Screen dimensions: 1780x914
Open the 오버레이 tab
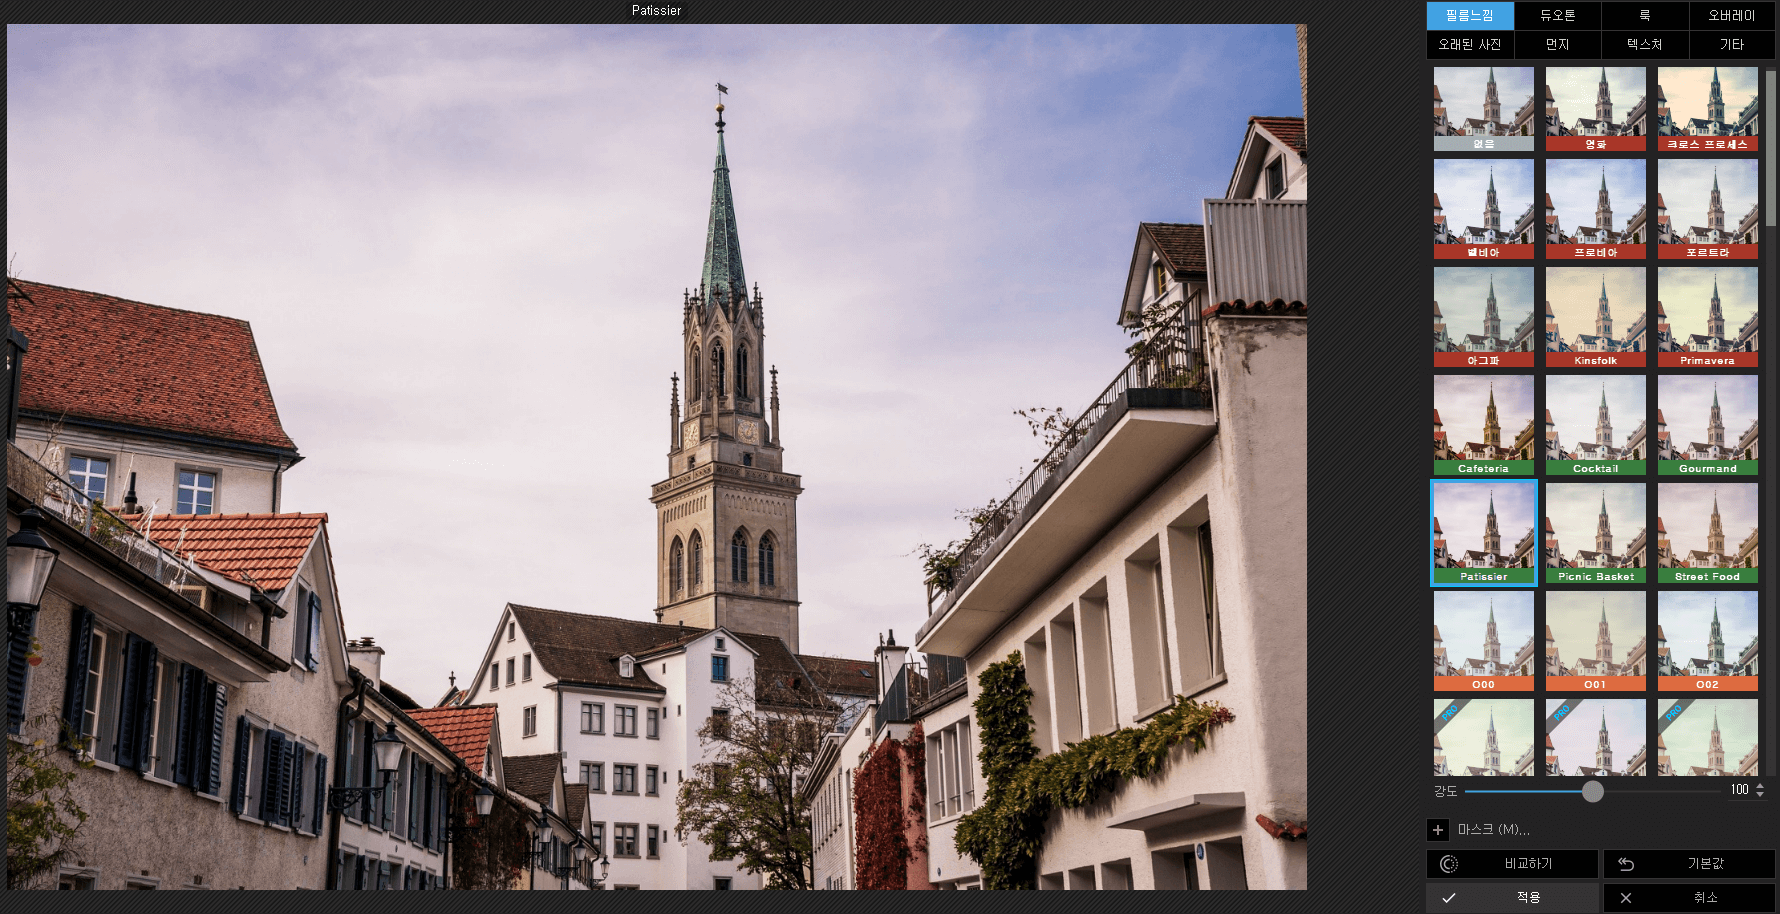point(1732,16)
